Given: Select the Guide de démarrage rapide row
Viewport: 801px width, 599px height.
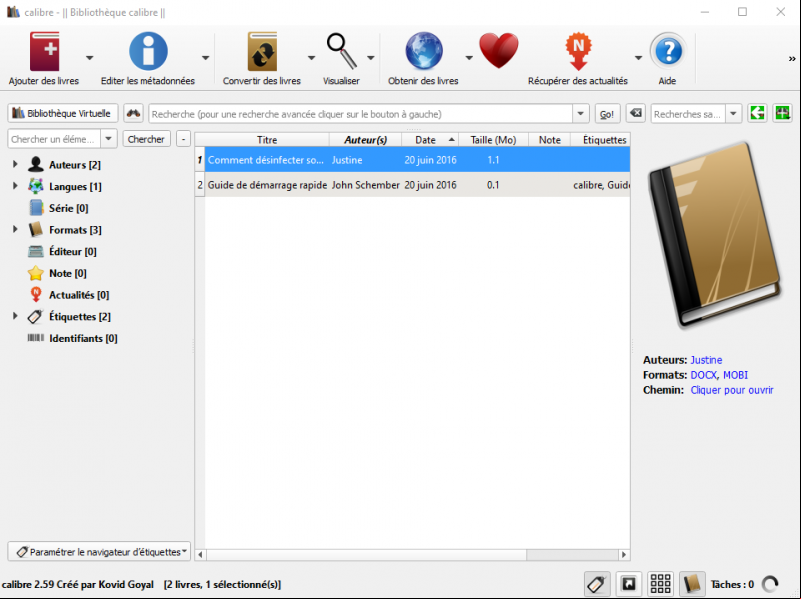Looking at the screenshot, I should coord(412,185).
